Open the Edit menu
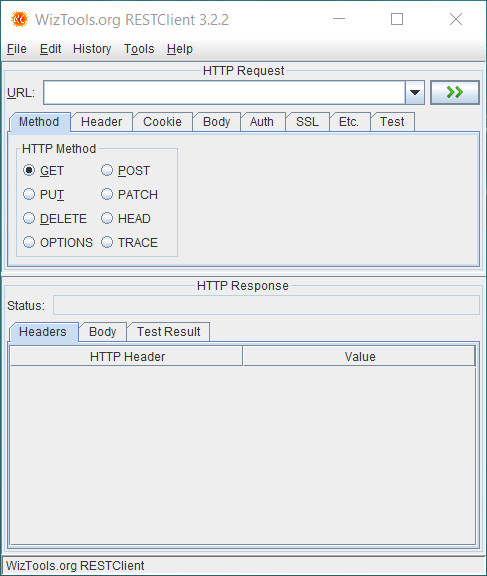The image size is (487, 576). [50, 49]
